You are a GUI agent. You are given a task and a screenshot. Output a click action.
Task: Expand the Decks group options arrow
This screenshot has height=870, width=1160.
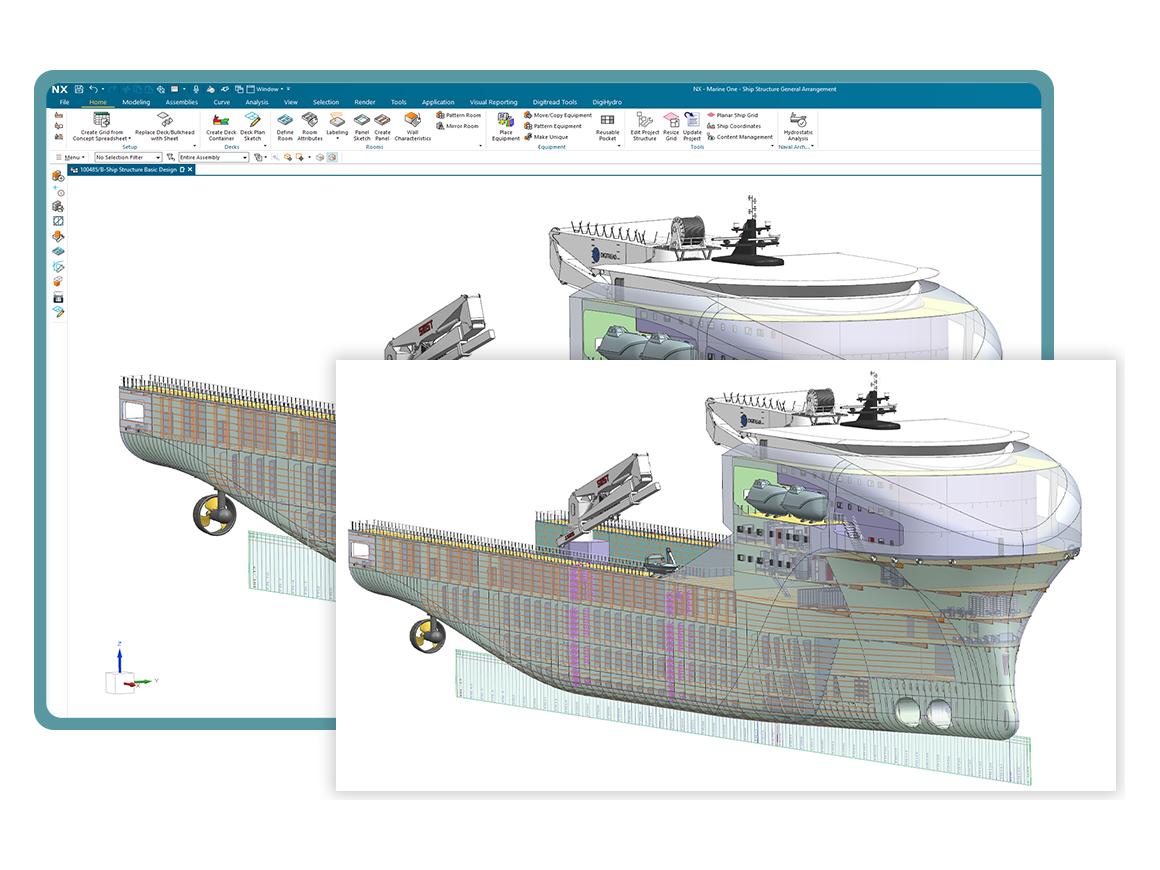point(265,146)
